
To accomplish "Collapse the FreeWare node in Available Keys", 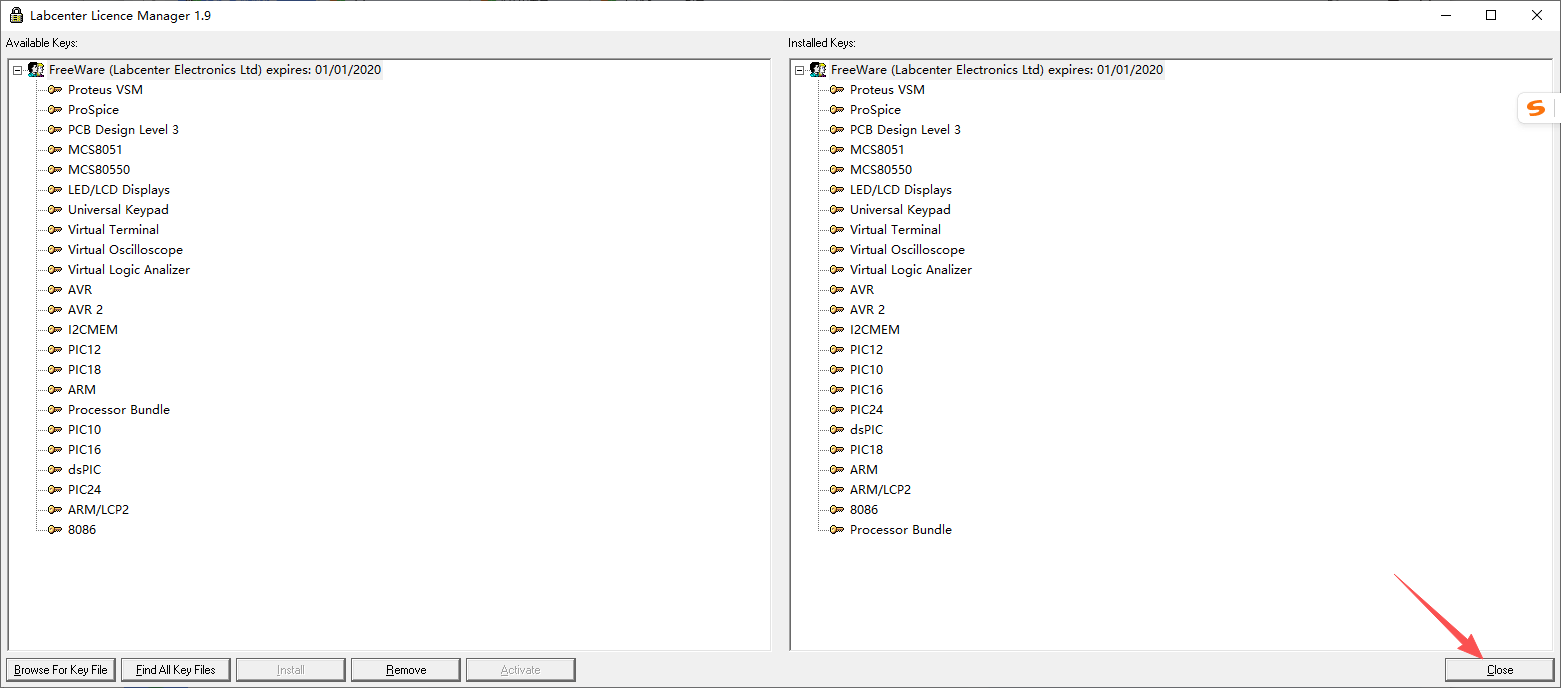I will point(17,70).
